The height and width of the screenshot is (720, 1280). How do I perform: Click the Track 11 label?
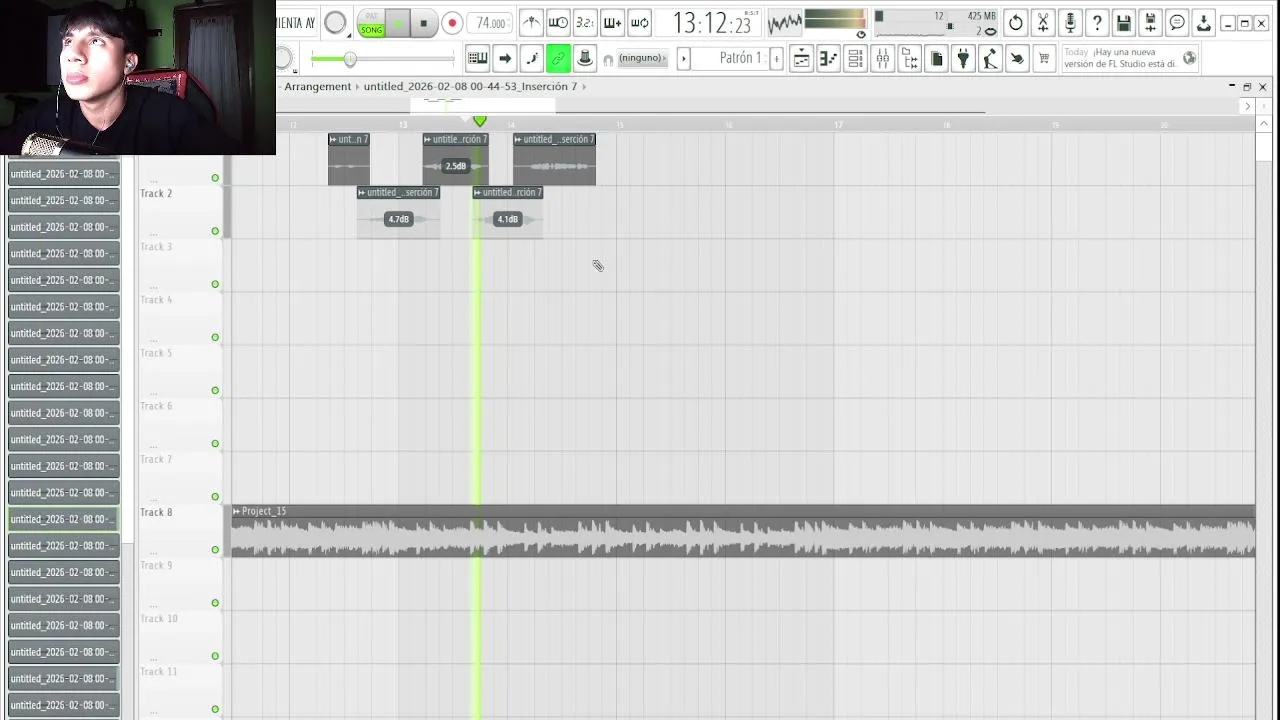(x=158, y=671)
